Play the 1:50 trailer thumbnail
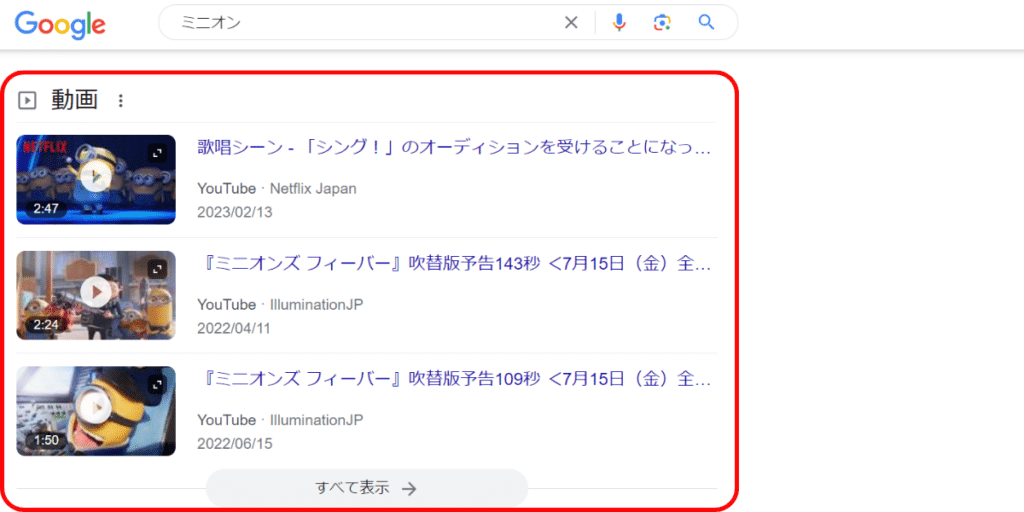 click(96, 411)
